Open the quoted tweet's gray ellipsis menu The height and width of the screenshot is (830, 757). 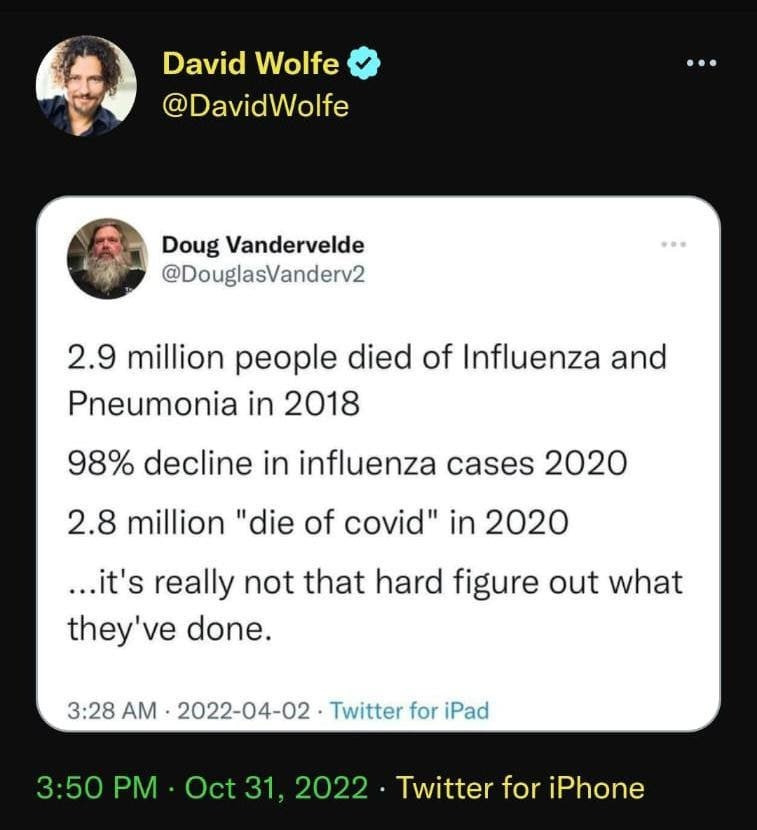[x=672, y=244]
